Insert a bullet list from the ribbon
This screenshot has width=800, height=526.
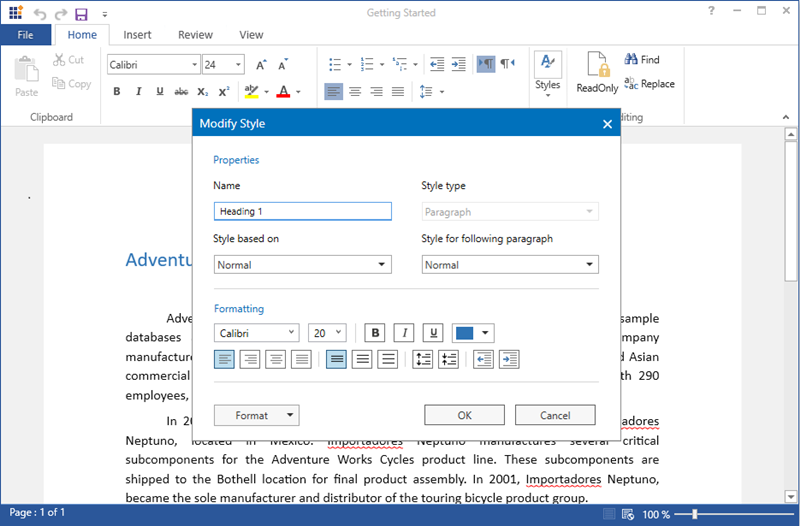[x=335, y=64]
